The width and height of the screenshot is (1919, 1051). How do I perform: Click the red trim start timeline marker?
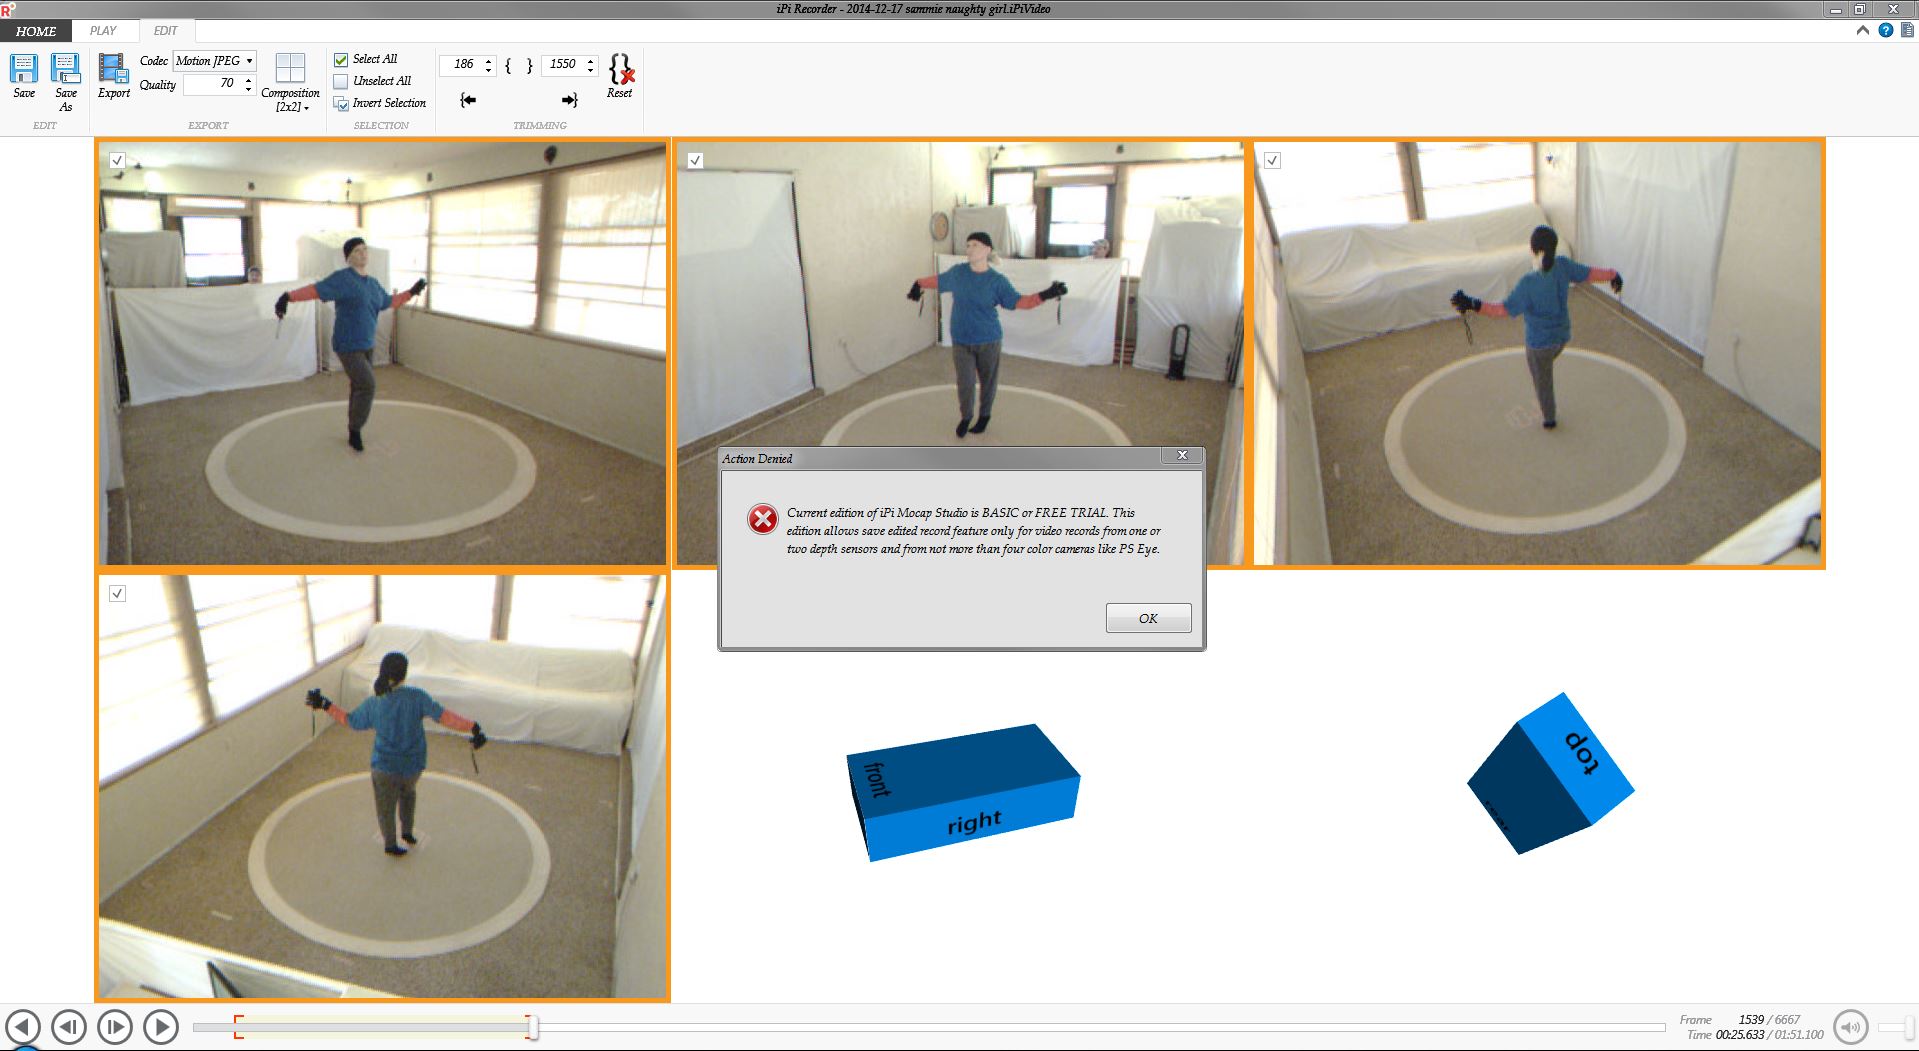[238, 1027]
